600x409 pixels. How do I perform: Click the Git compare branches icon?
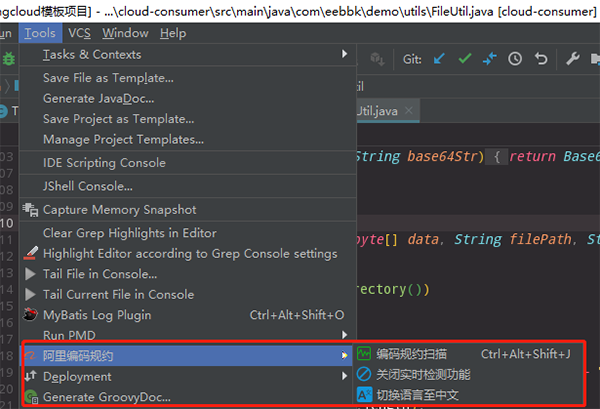[489, 59]
